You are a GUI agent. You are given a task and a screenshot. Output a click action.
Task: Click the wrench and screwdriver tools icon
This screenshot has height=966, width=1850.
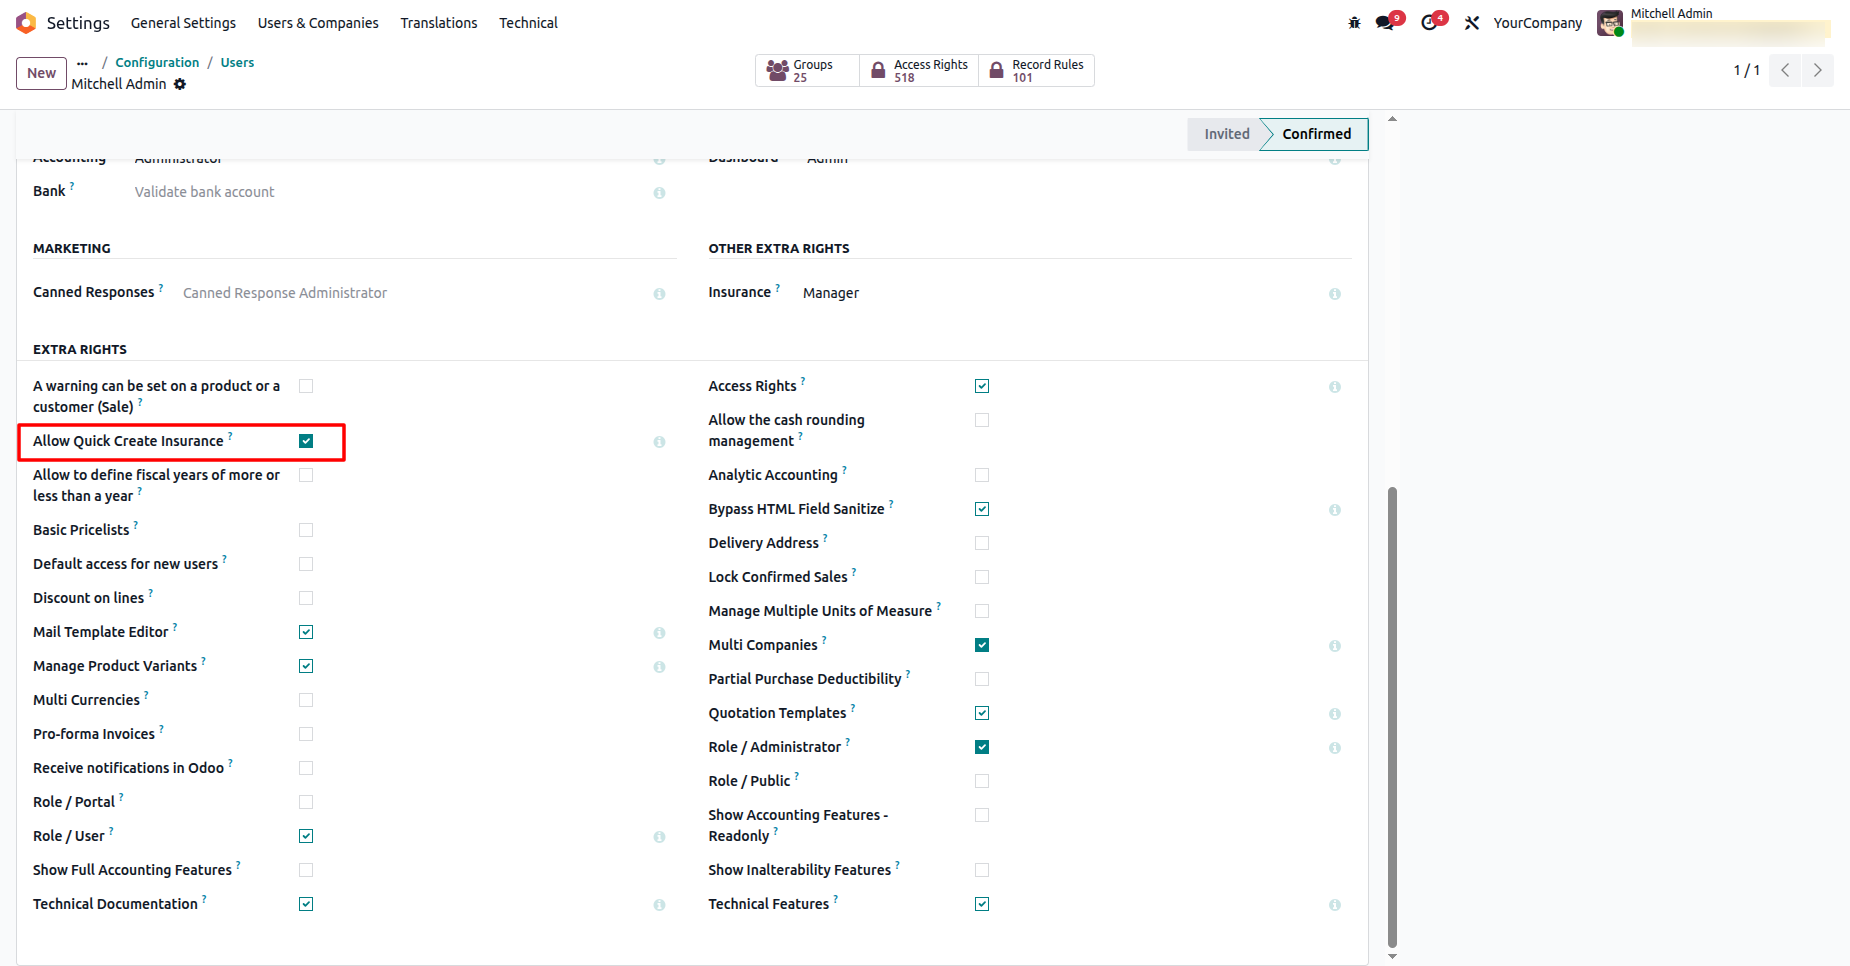(x=1472, y=23)
